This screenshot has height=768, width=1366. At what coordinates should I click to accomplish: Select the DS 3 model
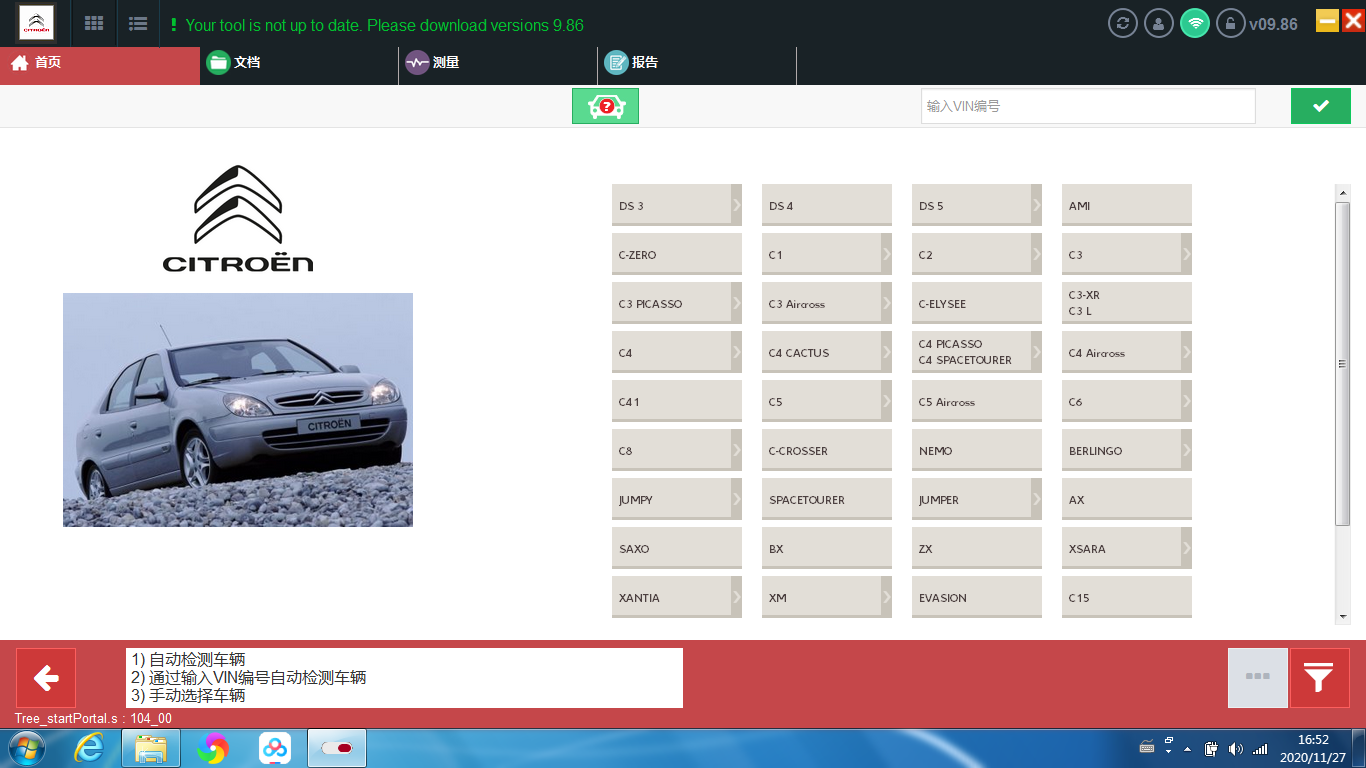(677, 205)
